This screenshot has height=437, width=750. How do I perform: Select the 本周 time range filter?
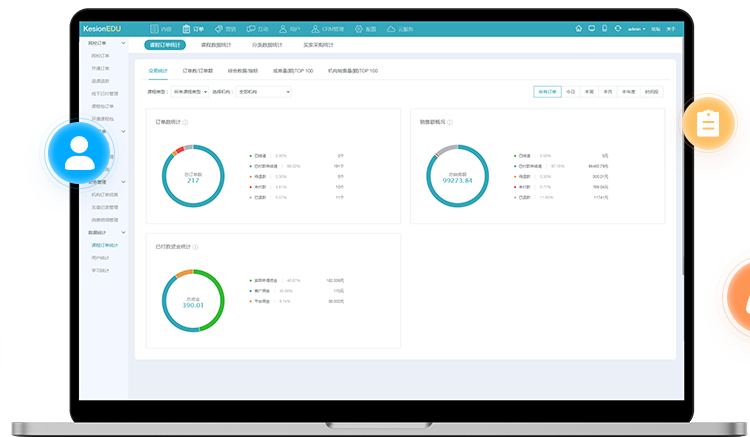[x=588, y=91]
